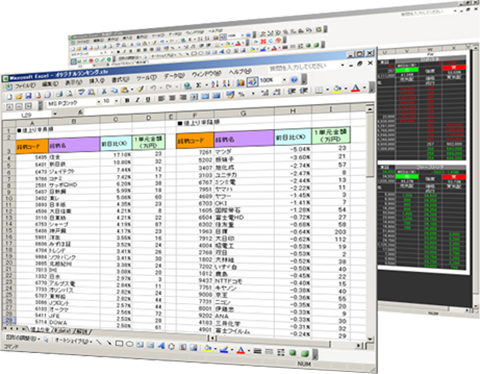Image resolution: width=480 pixels, height=374 pixels.
Task: Toggle Bold formatting button
Action: pos(127,100)
